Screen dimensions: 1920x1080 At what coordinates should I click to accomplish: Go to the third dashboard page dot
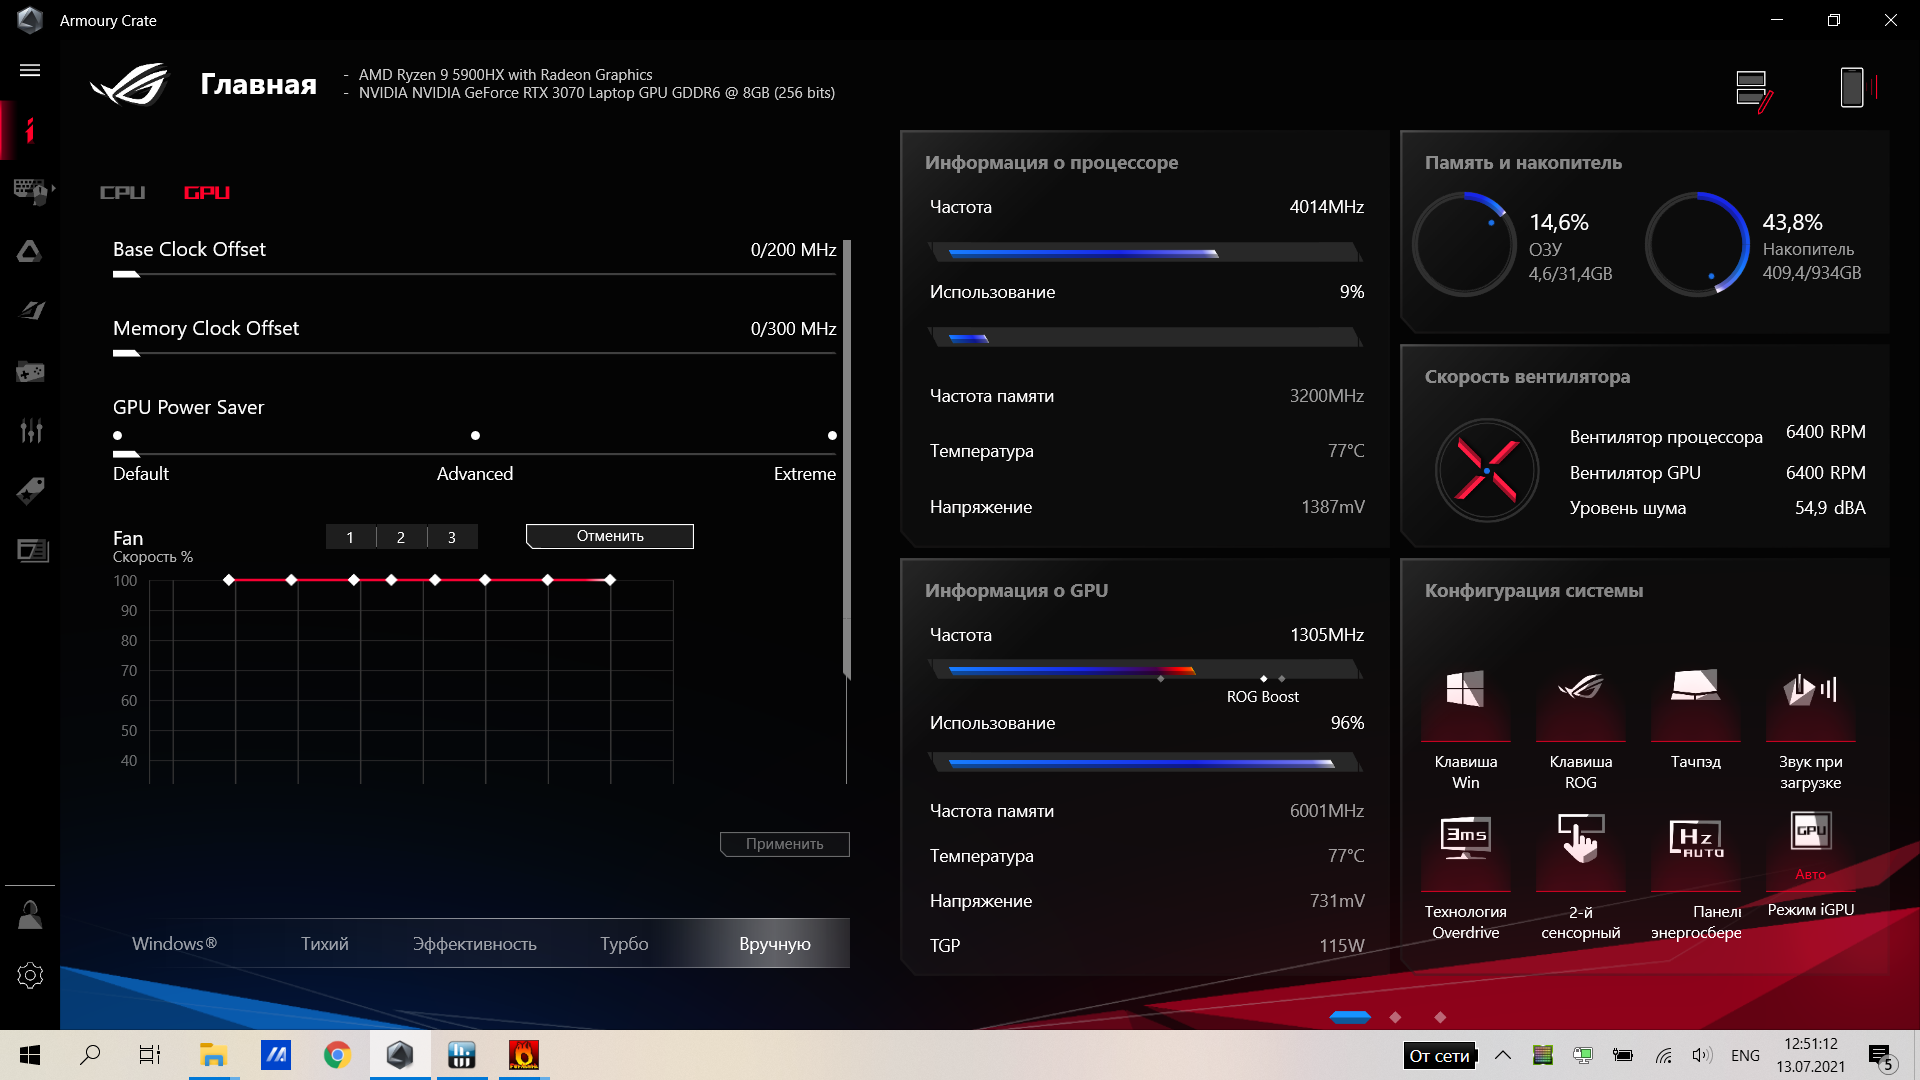(x=1440, y=1017)
